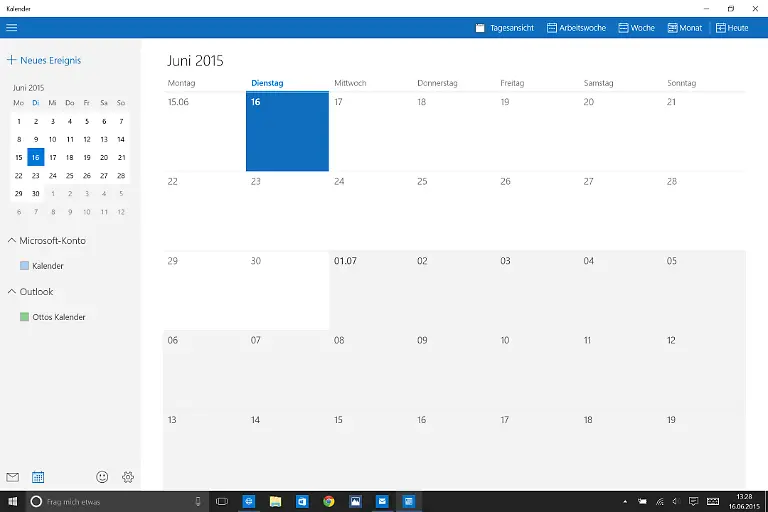
Task: Switch to the Mail app icon
Action: click(13, 477)
